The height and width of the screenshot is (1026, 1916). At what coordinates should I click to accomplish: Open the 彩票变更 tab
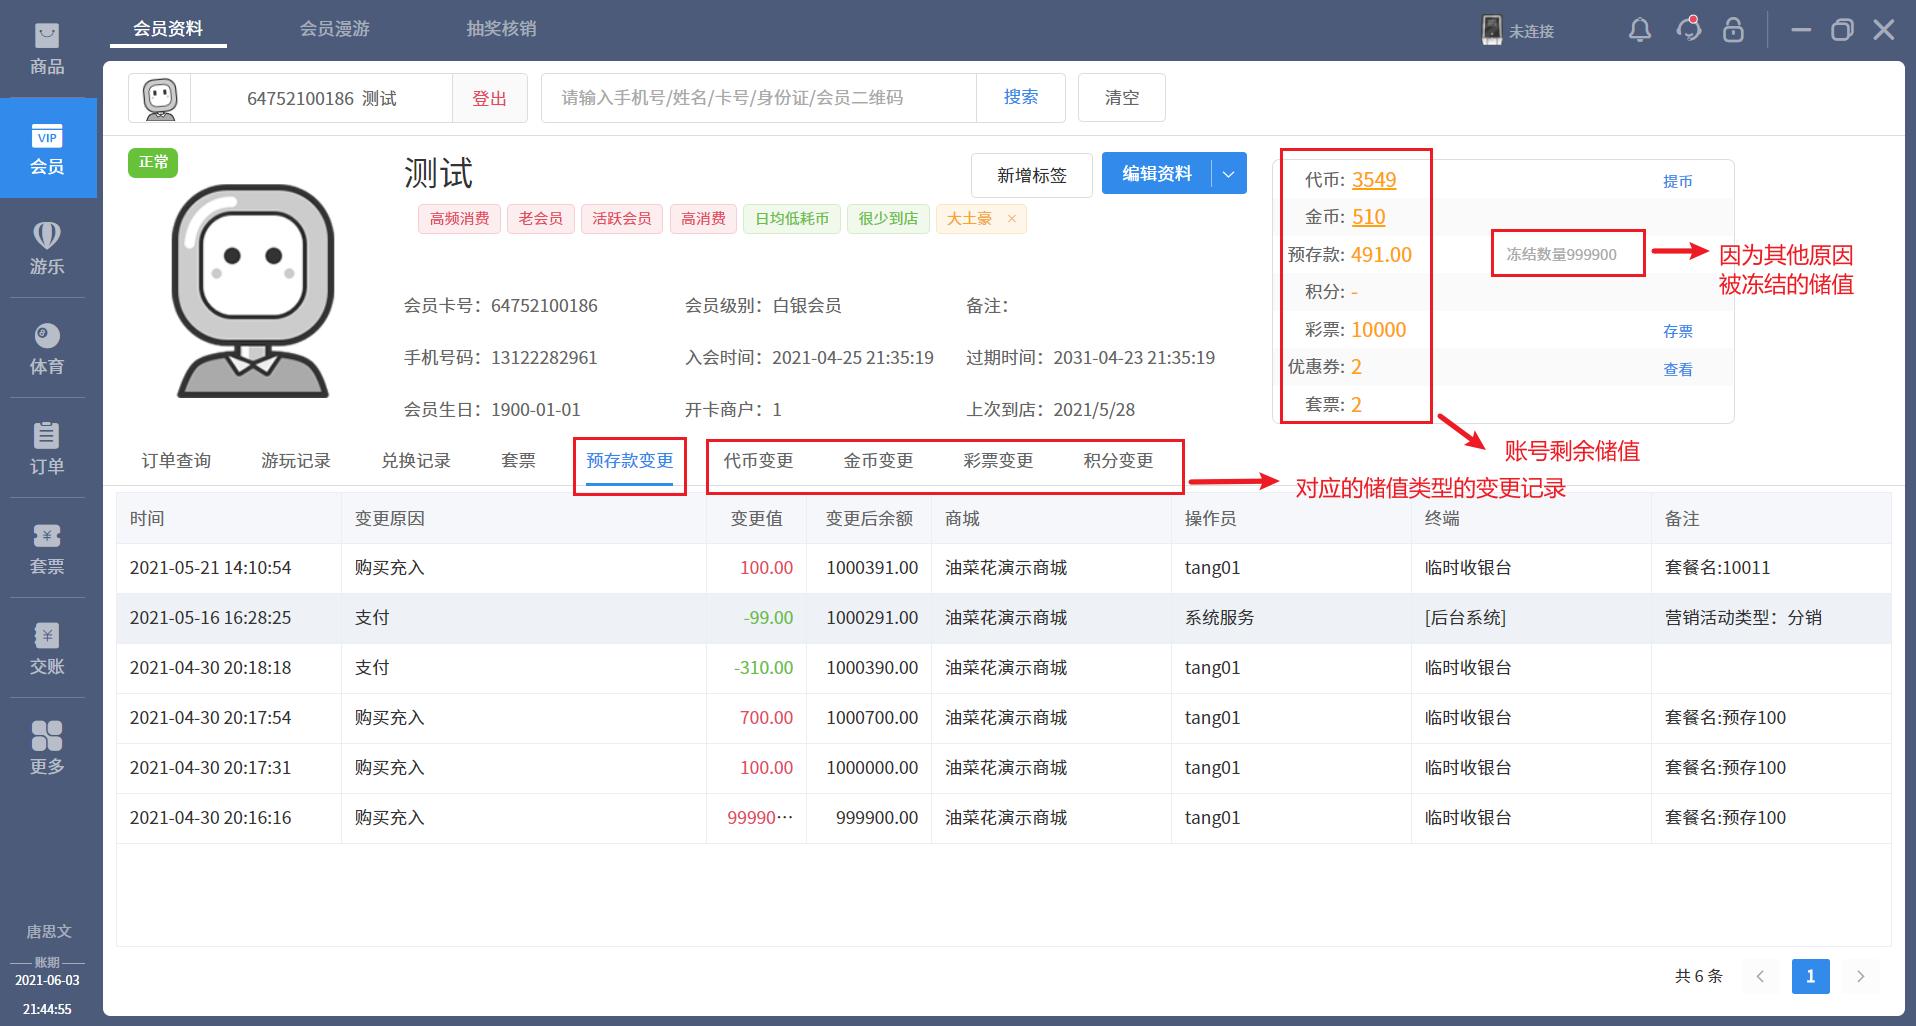(998, 461)
